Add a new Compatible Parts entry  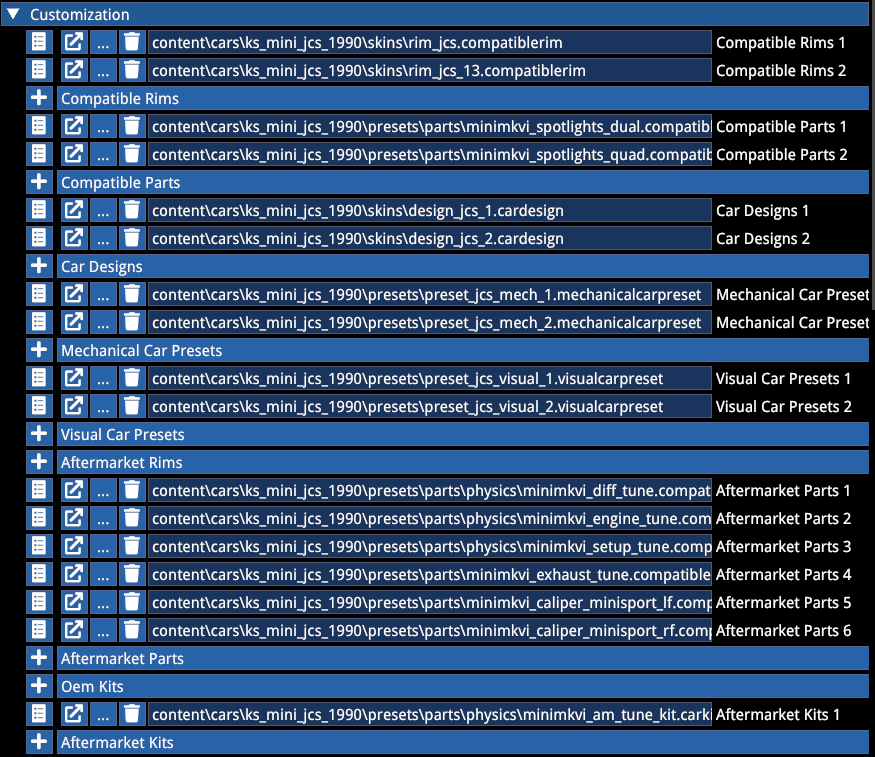(39, 182)
